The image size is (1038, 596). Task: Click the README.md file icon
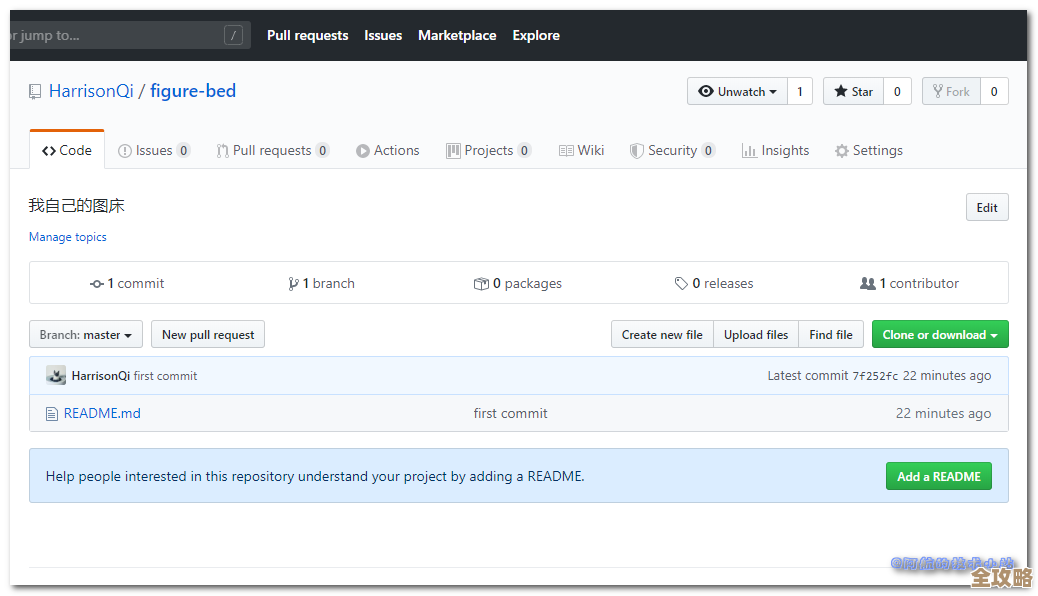tap(52, 413)
